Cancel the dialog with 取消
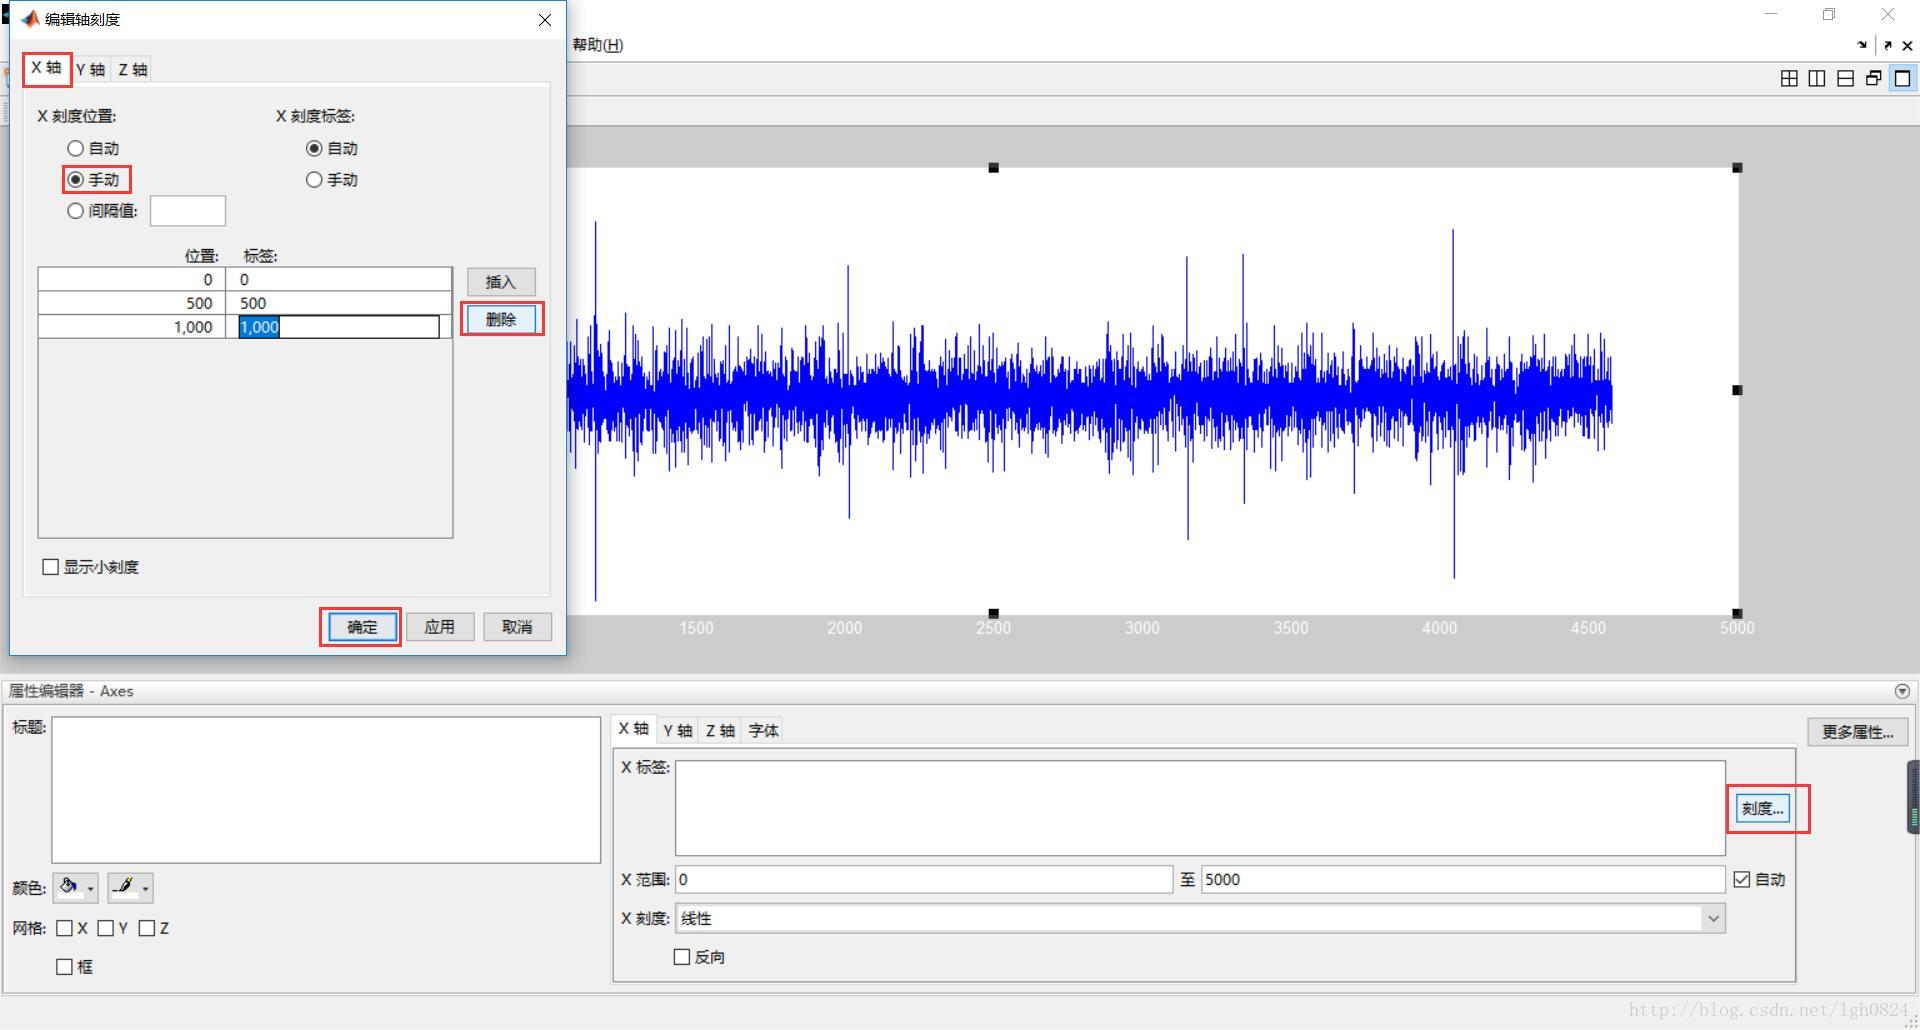The image size is (1920, 1030). point(517,627)
